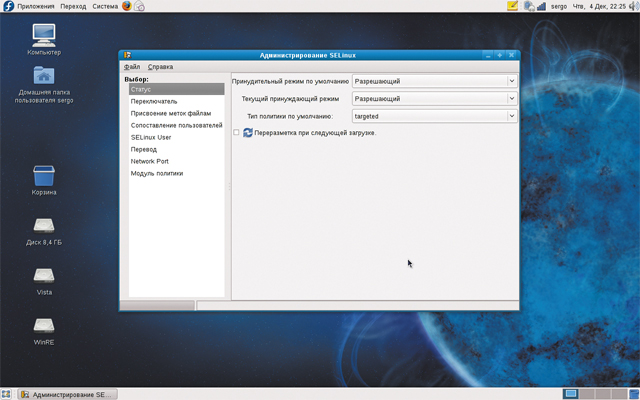
Task: Select Перевод in the sidebar list
Action: point(176,149)
